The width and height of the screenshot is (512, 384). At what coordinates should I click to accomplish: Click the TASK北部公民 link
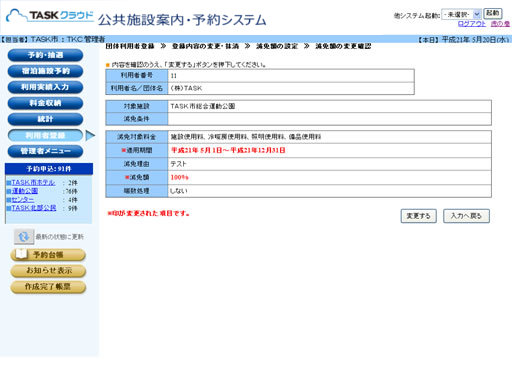pos(34,208)
